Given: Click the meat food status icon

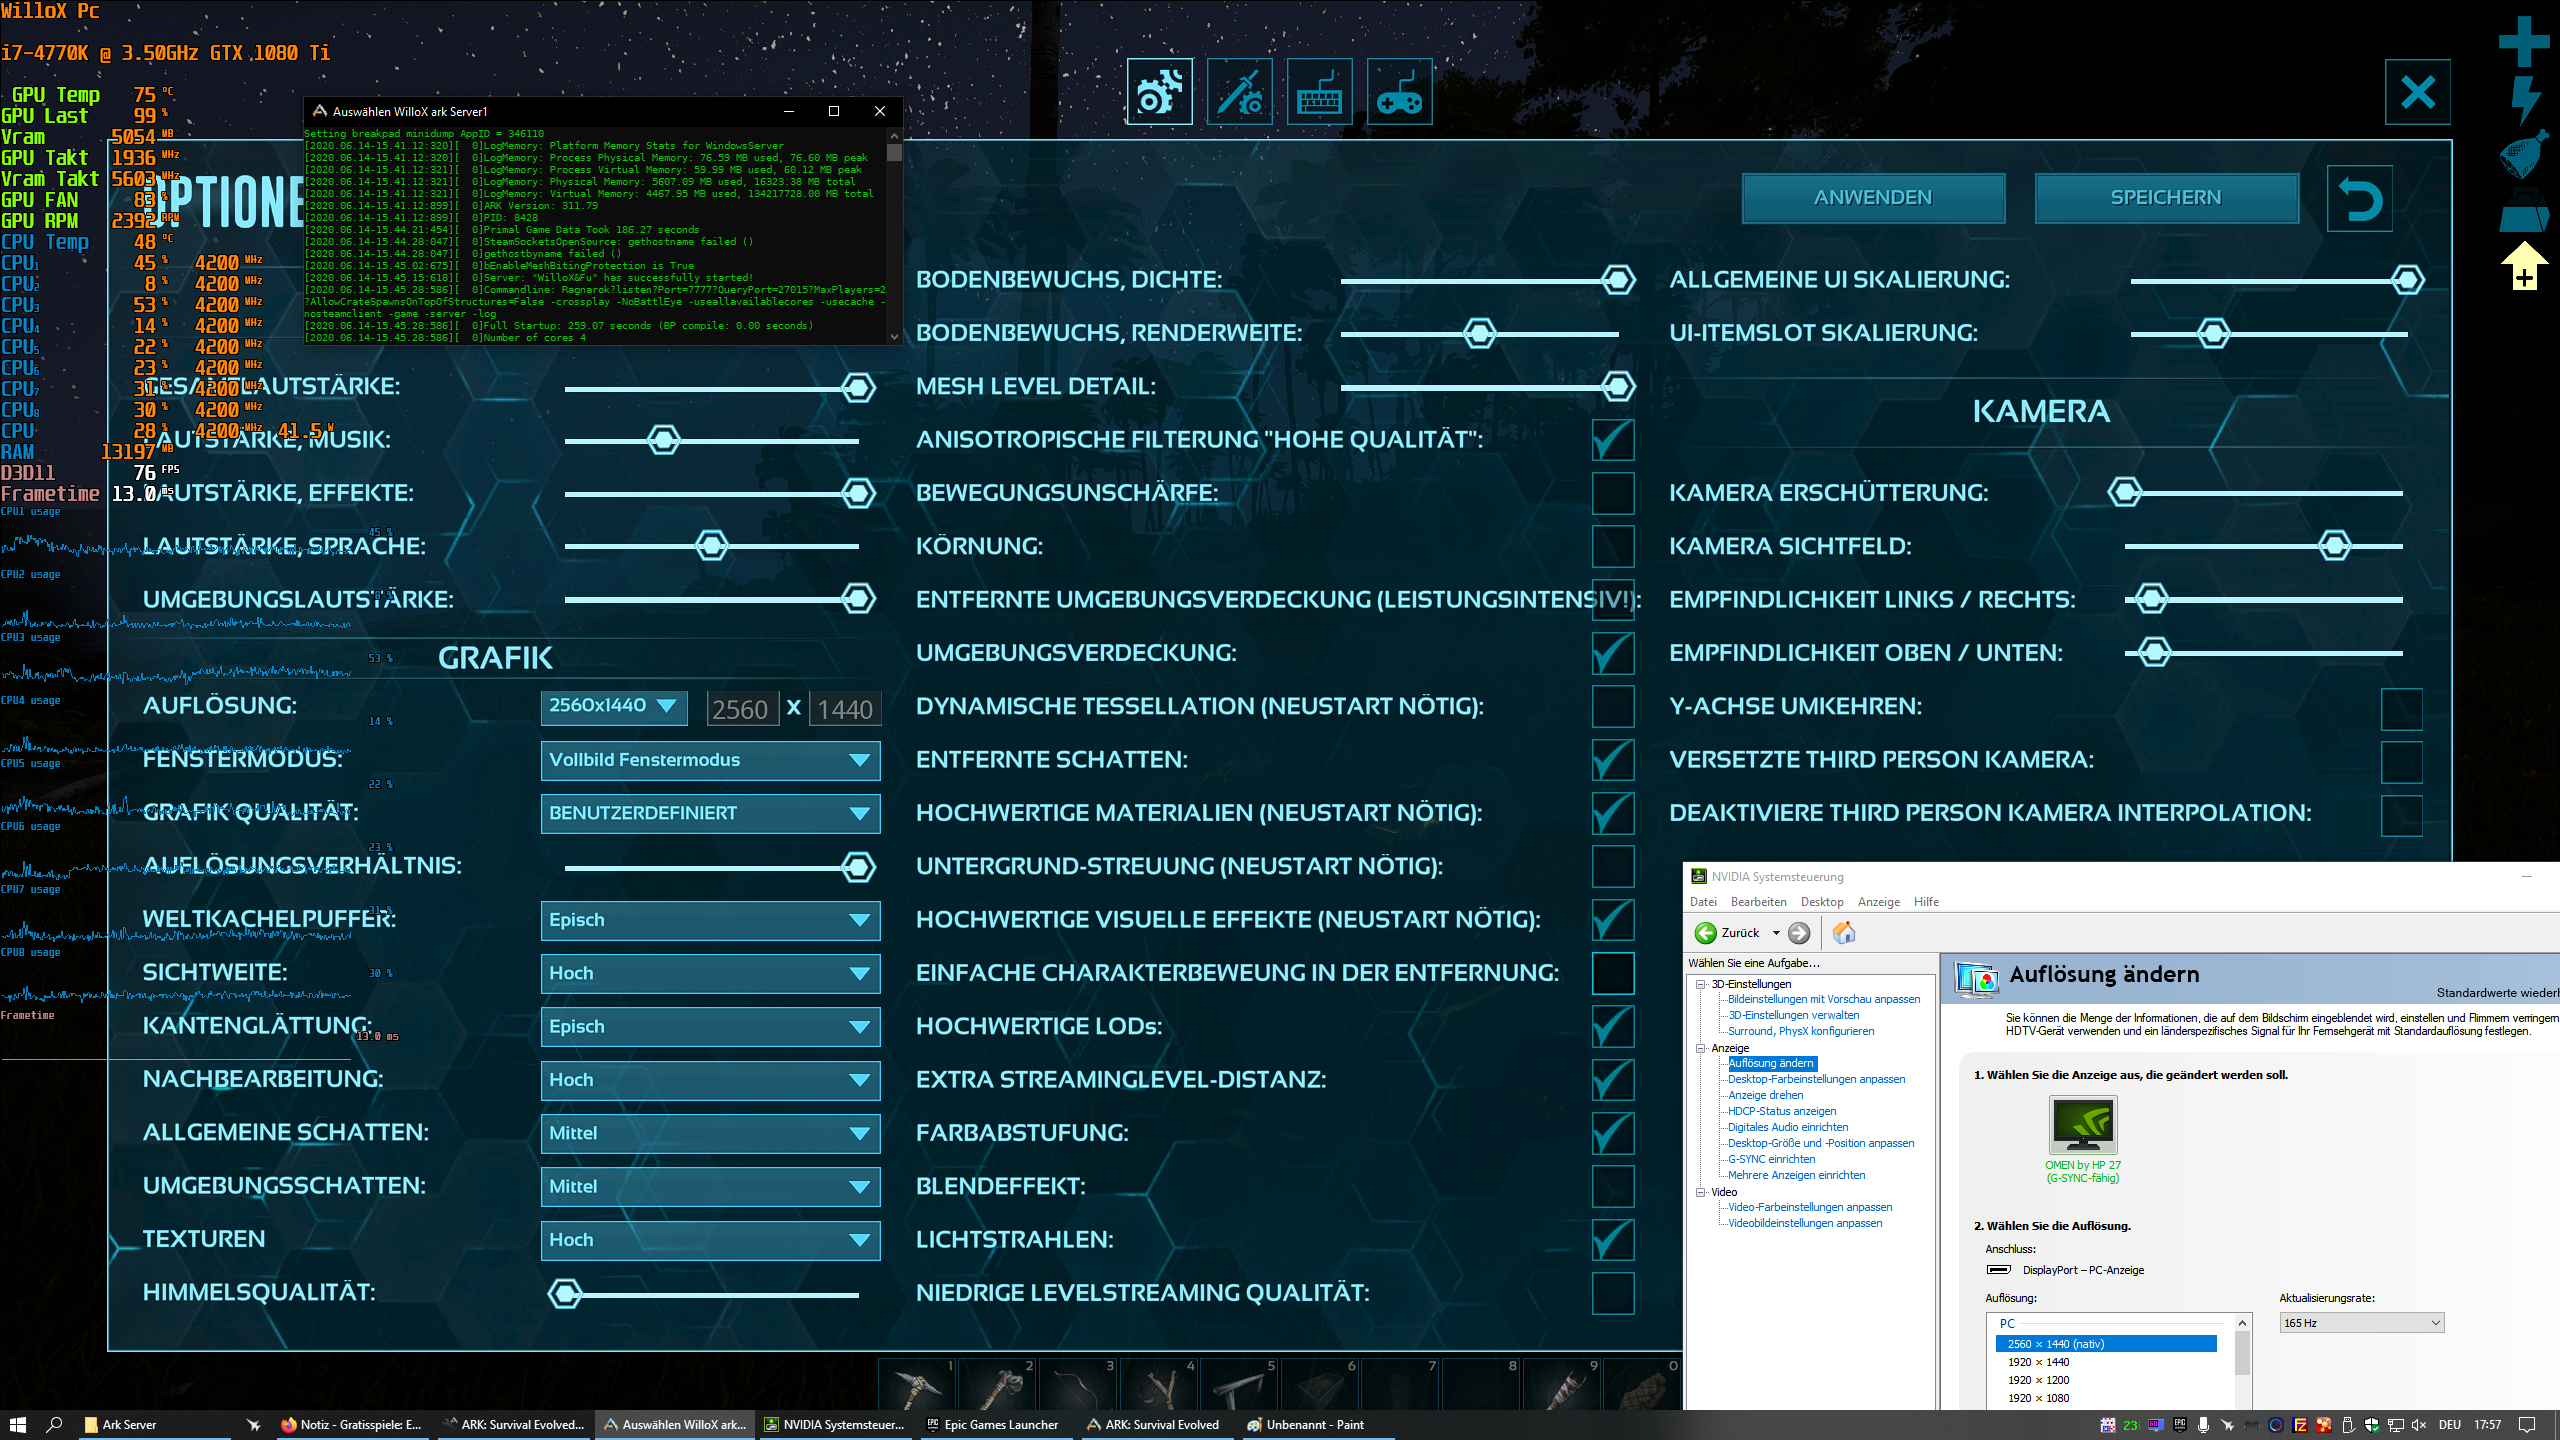Looking at the screenshot, I should [x=2524, y=154].
